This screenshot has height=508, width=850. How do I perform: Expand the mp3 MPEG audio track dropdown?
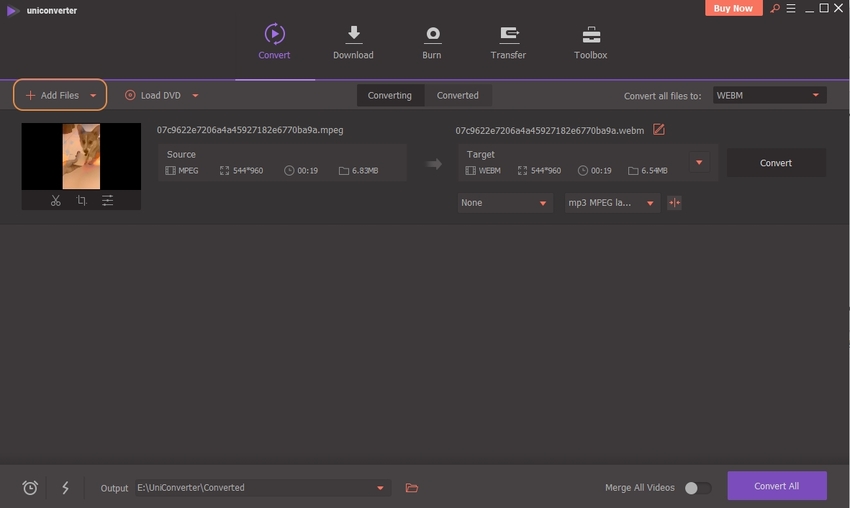610,203
